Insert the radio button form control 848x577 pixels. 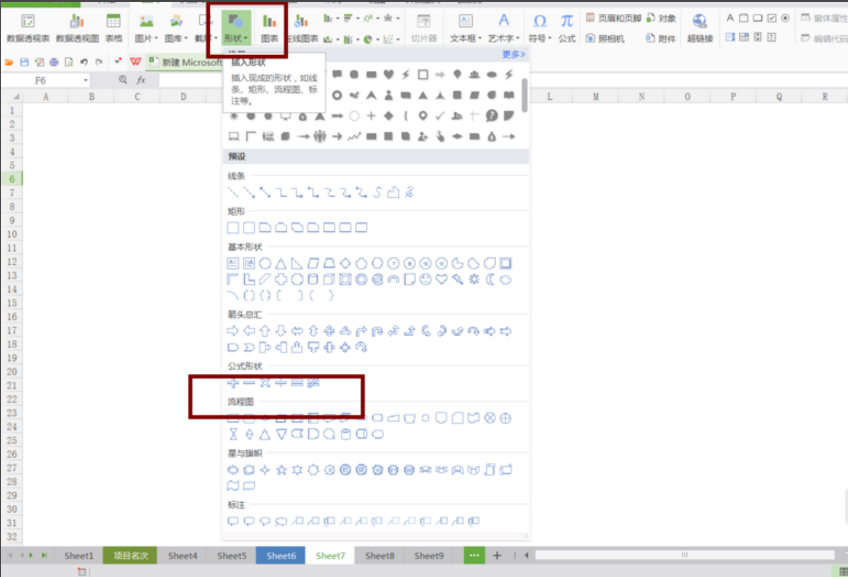tap(785, 18)
